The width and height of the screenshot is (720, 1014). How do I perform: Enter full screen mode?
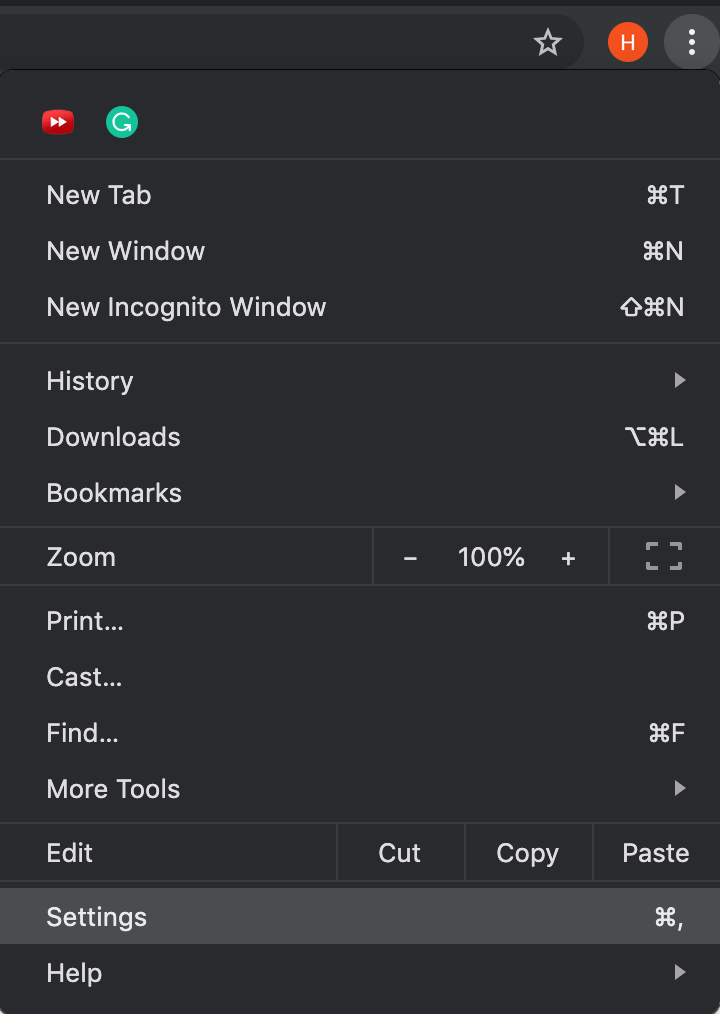664,556
